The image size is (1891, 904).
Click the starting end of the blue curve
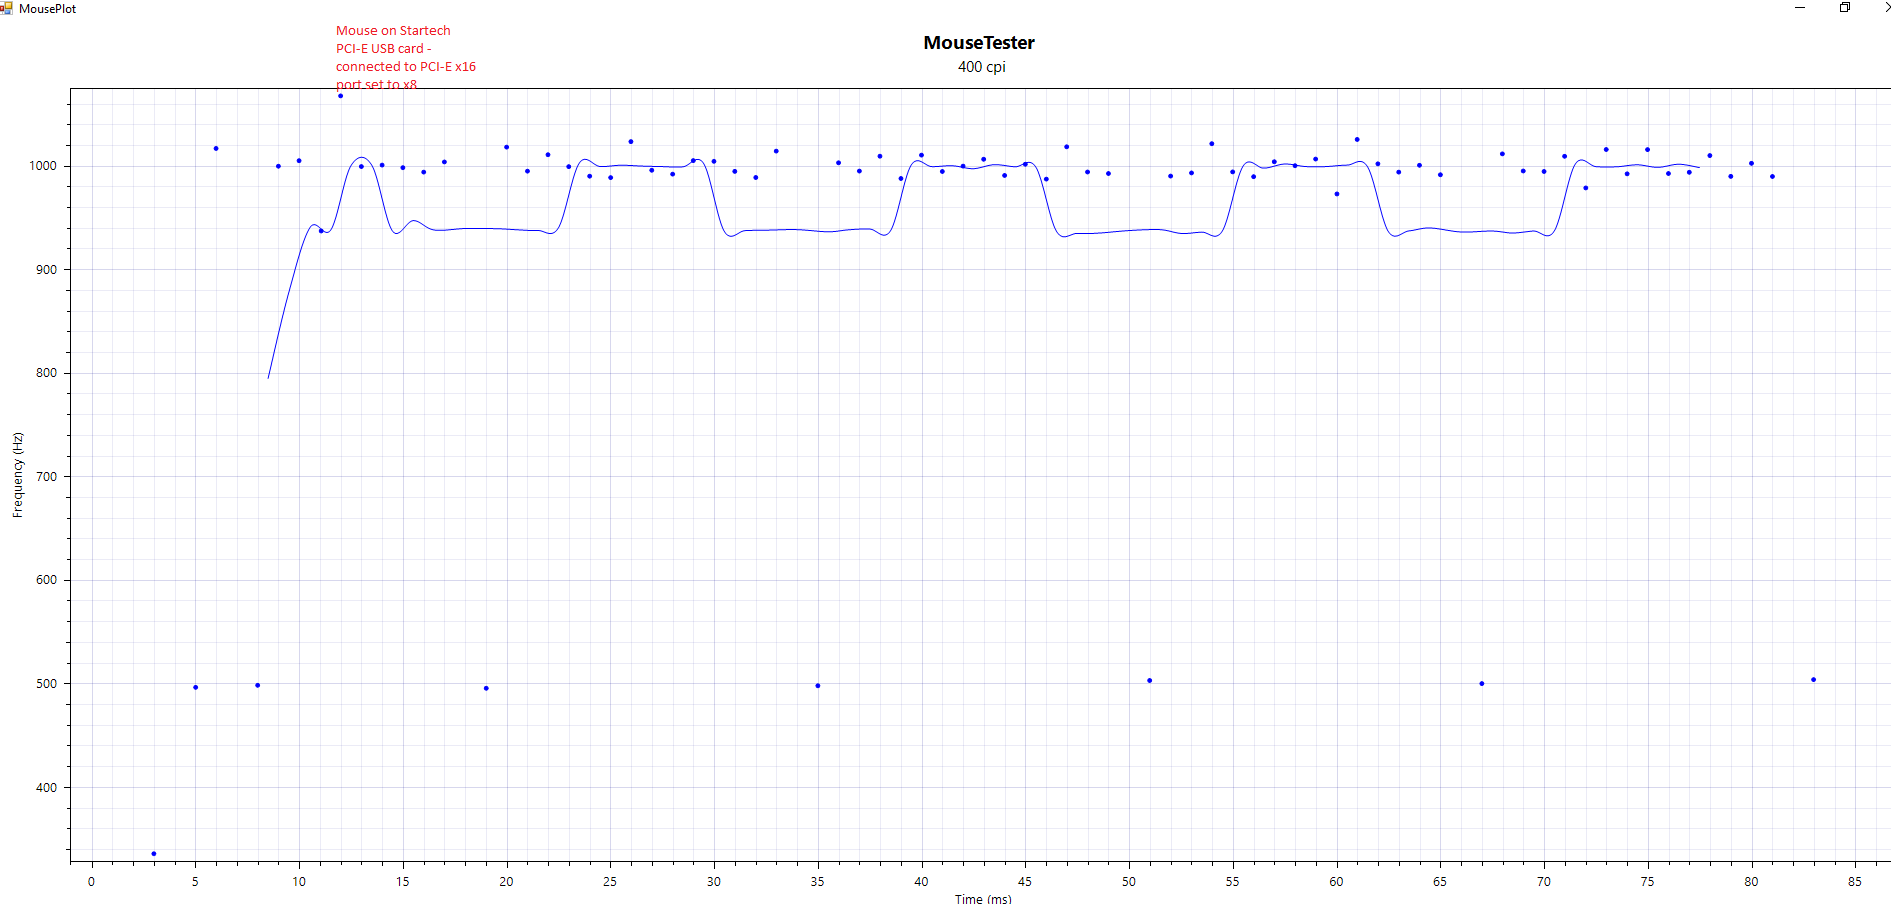coord(268,377)
